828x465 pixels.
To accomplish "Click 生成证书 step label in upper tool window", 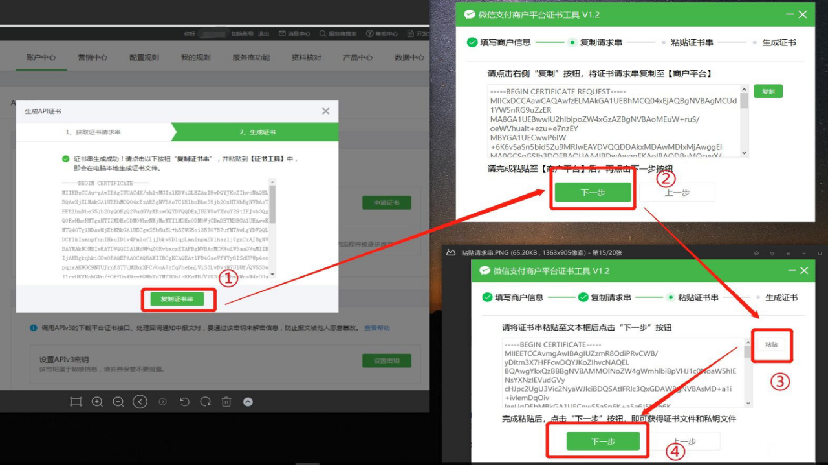I will point(779,42).
